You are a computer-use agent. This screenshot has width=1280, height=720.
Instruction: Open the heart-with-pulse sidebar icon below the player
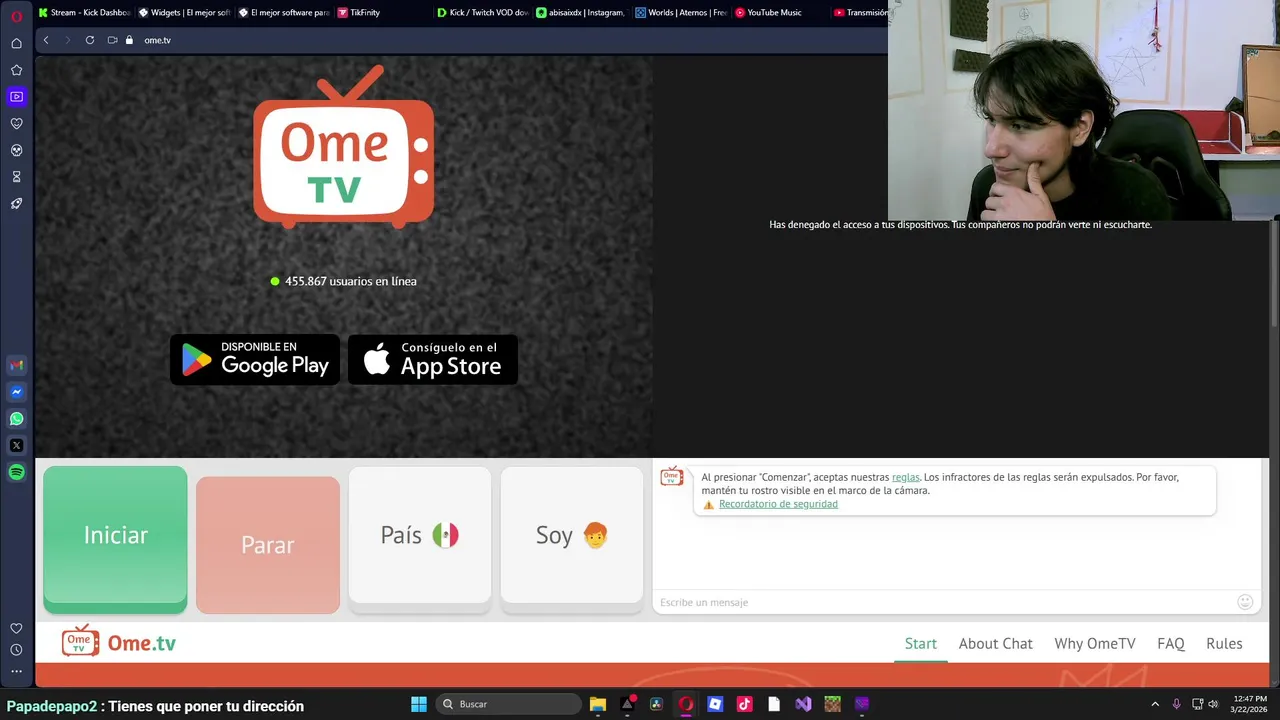tap(16, 124)
